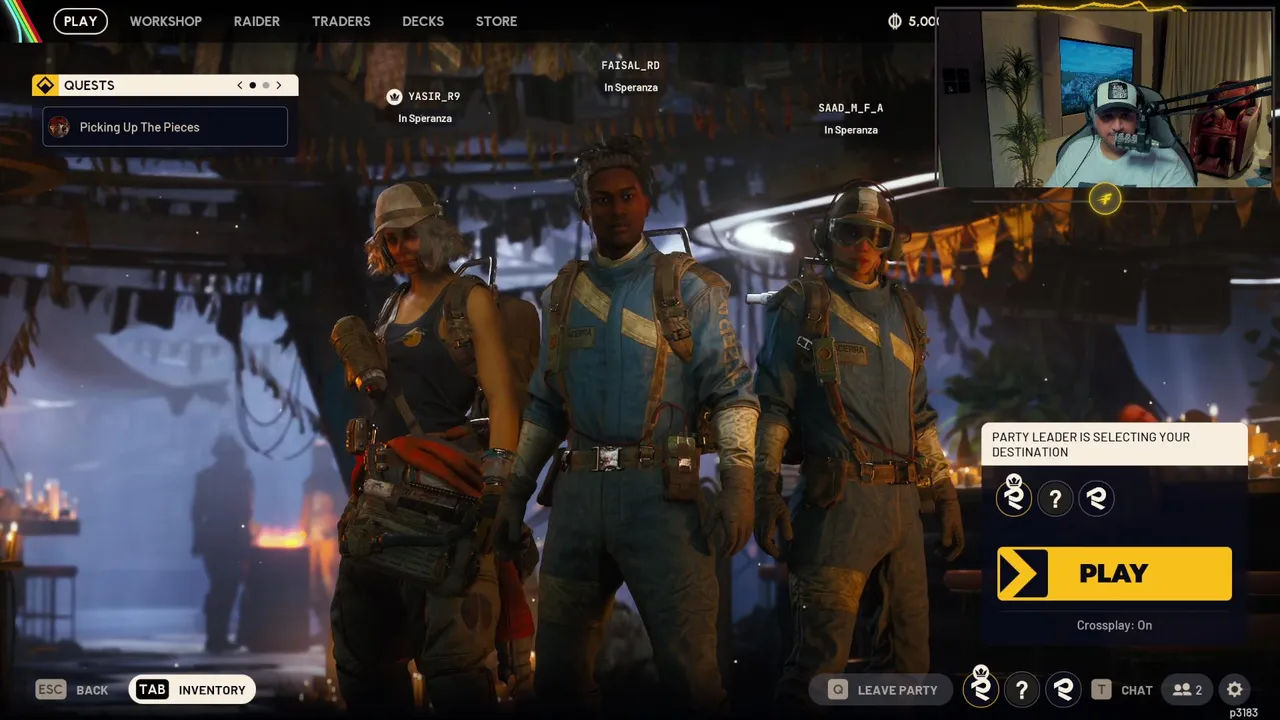
Task: Open INVENTORY via the TAB button
Action: (192, 689)
